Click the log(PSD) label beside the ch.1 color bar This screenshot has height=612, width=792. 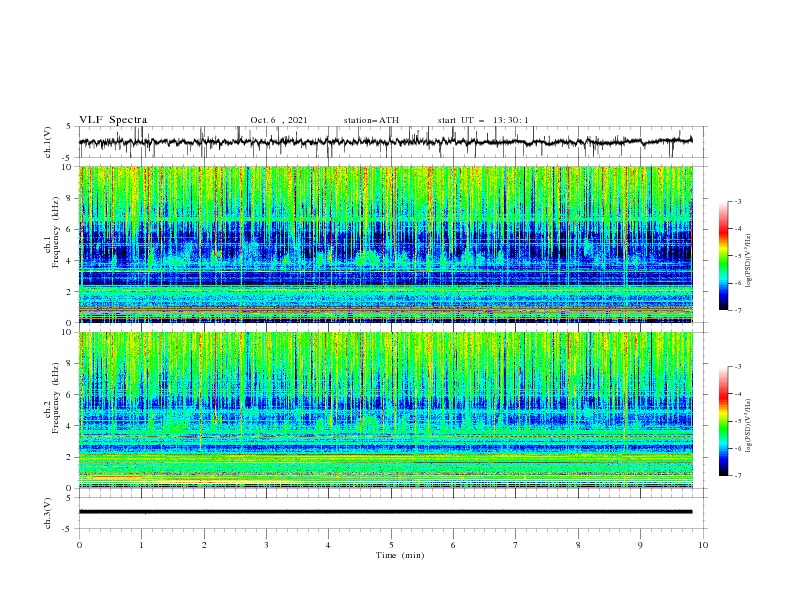point(748,261)
